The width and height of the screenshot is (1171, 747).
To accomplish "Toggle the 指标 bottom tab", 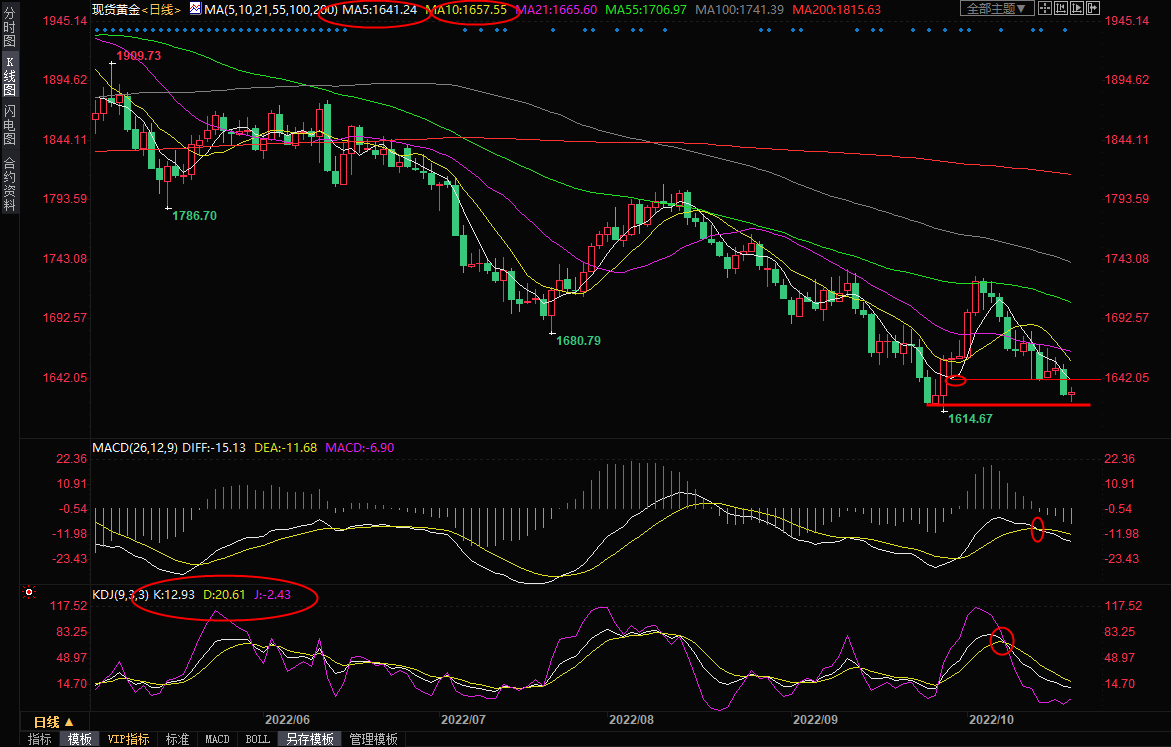I will click(x=40, y=739).
